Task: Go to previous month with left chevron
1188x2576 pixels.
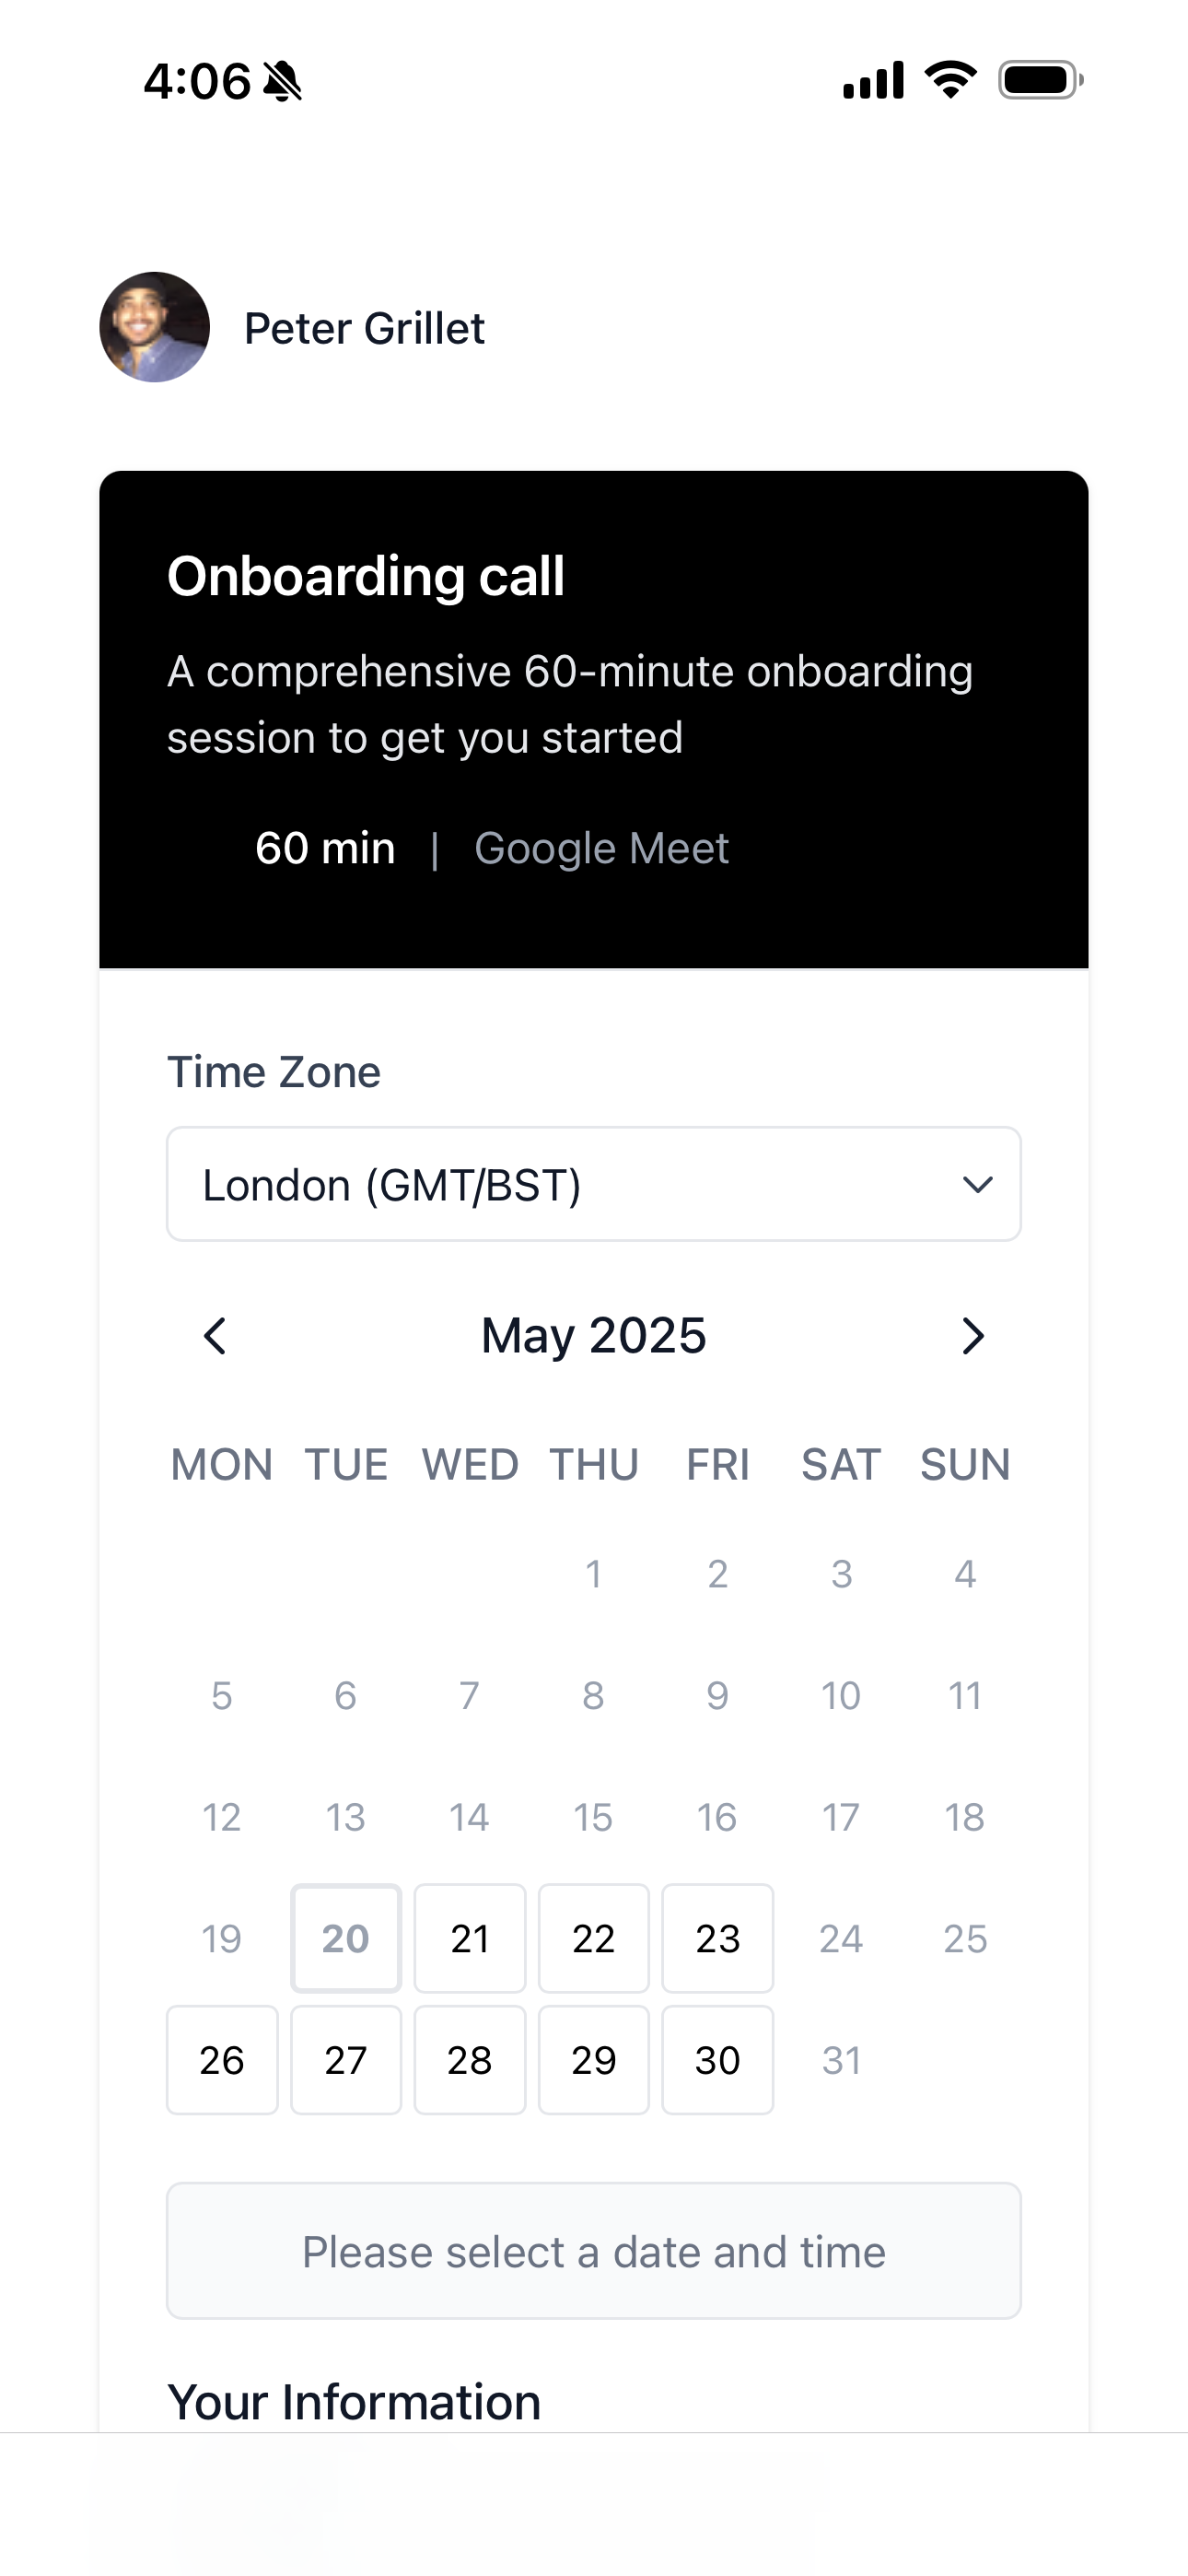Action: pyautogui.click(x=215, y=1336)
